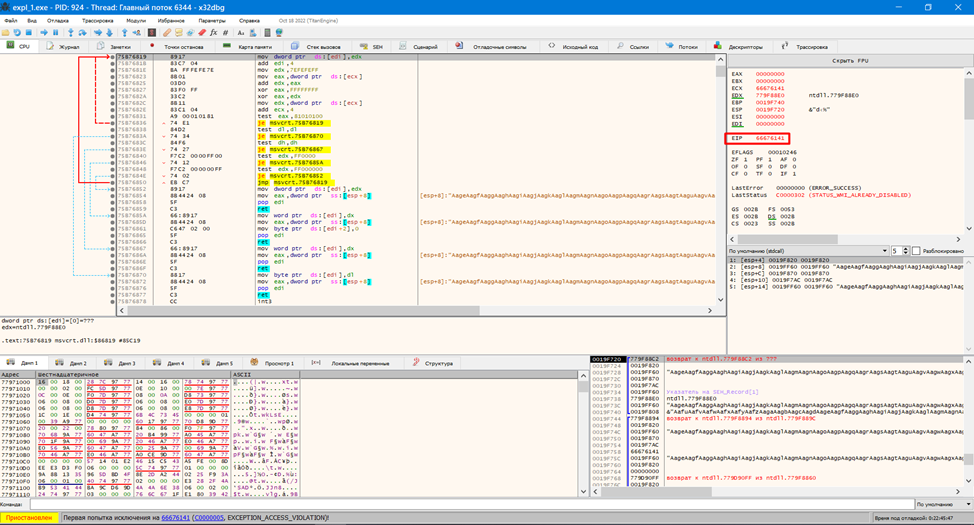The width and height of the screenshot is (974, 525).
Task: Open the fx functions toolbar icon
Action: pos(213,33)
